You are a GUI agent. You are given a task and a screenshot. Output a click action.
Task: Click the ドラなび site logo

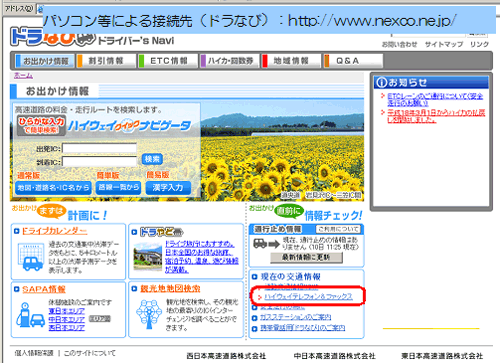tap(53, 37)
